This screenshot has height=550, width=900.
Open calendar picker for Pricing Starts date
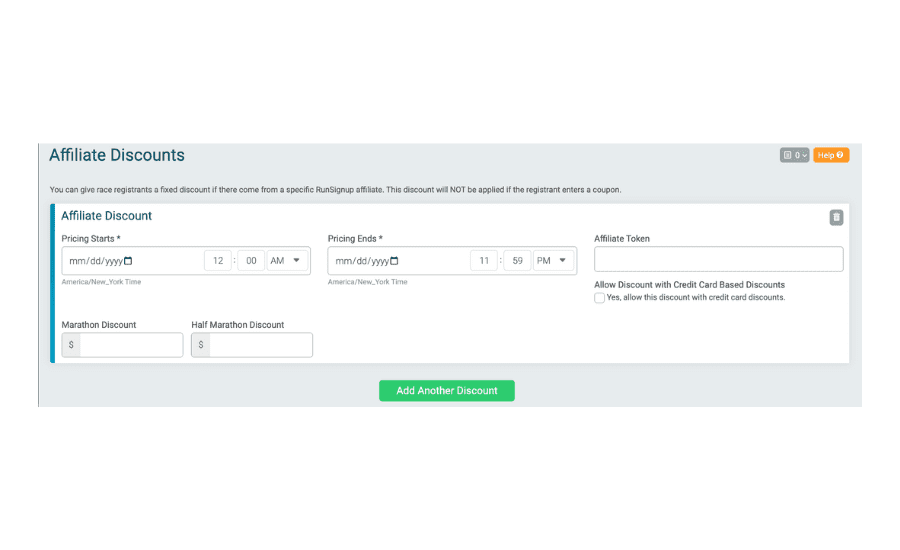pyautogui.click(x=128, y=261)
